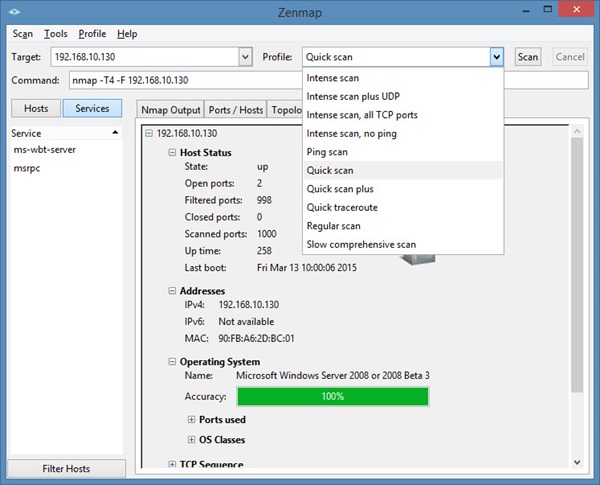Collapse the 192.168.10.130 host tree node
600x485 pixels.
(149, 133)
